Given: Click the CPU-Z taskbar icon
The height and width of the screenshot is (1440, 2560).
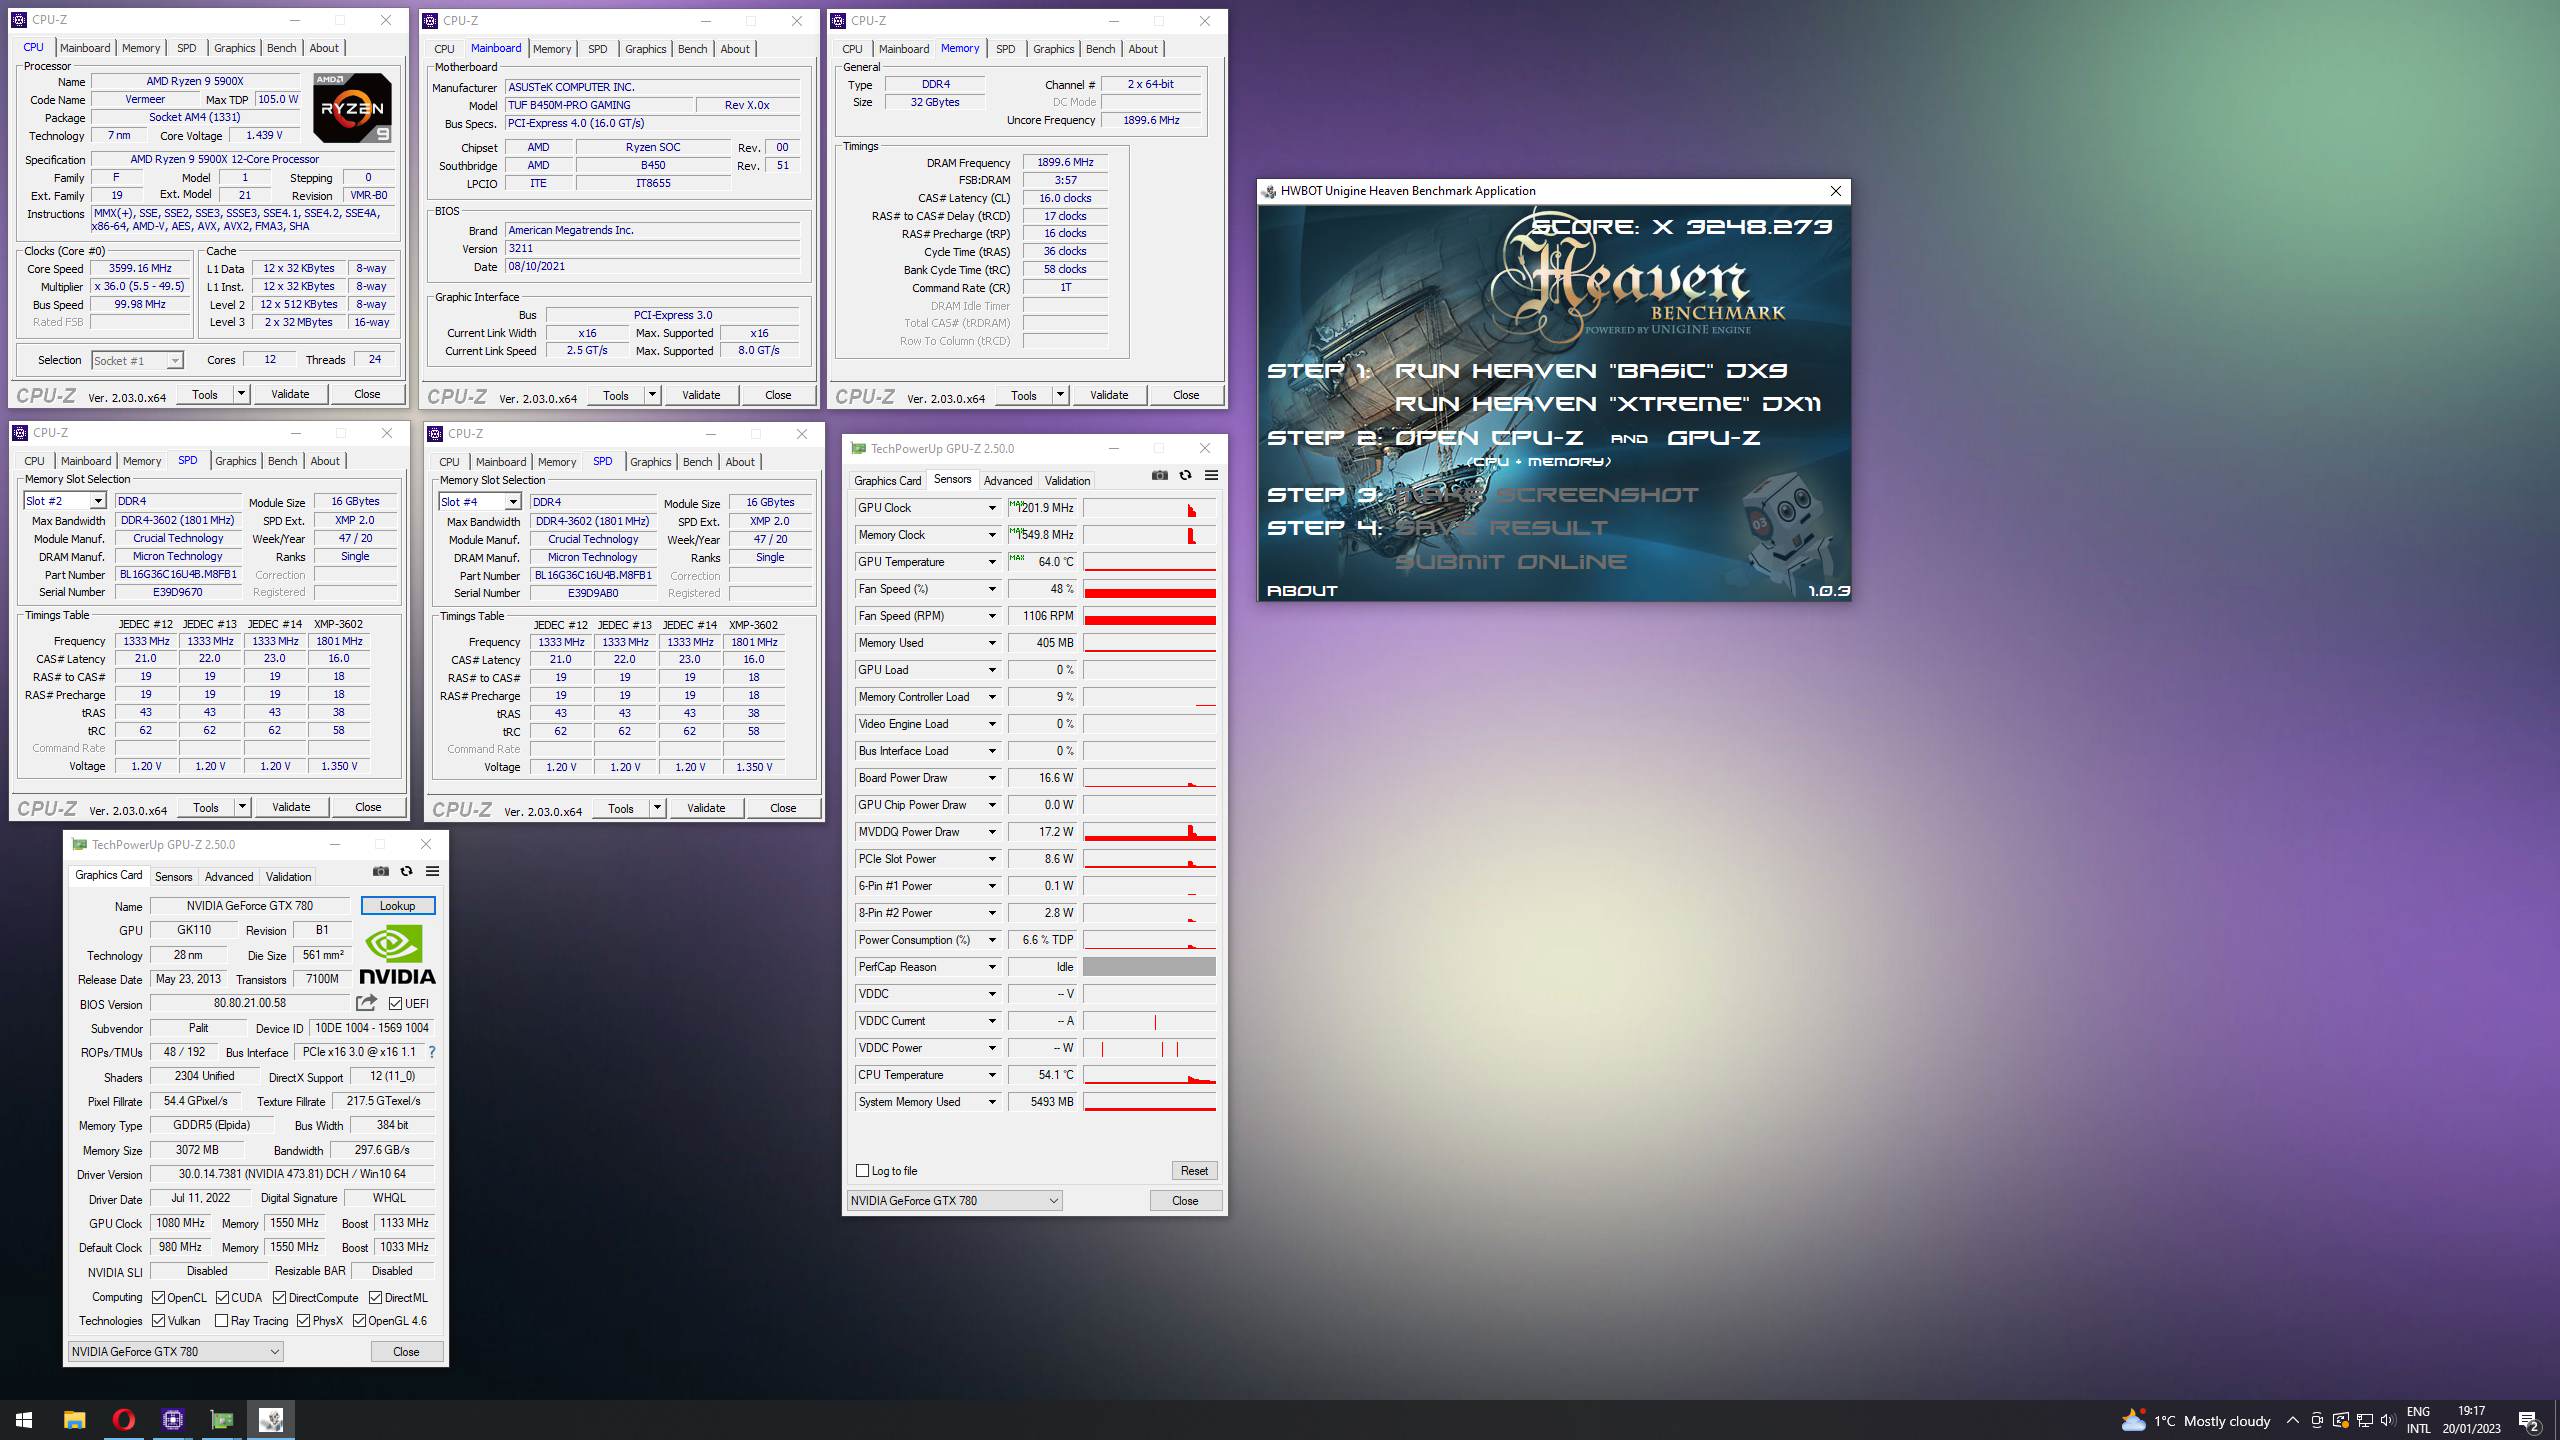Looking at the screenshot, I should (172, 1420).
